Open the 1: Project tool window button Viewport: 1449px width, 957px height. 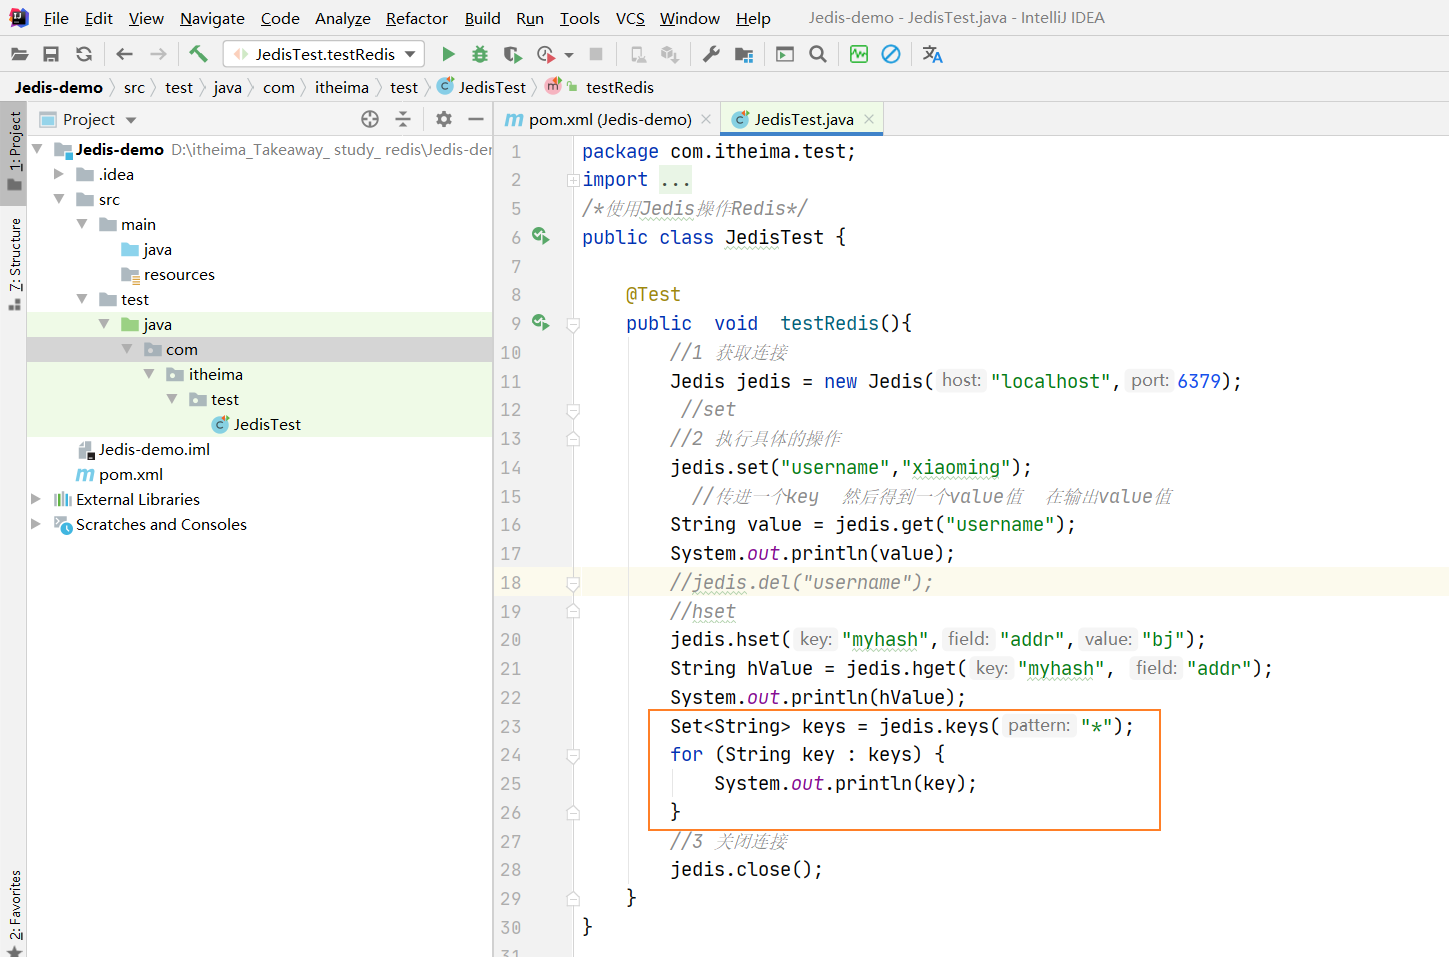click(14, 151)
